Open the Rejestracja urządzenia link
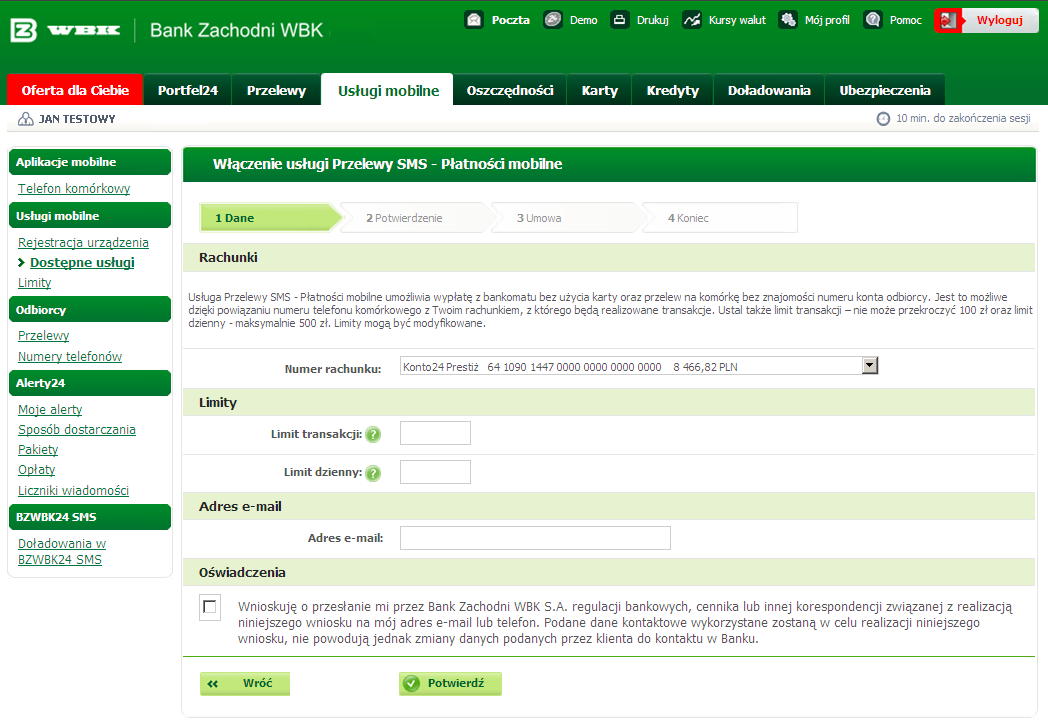The image size is (1048, 726). tap(83, 243)
